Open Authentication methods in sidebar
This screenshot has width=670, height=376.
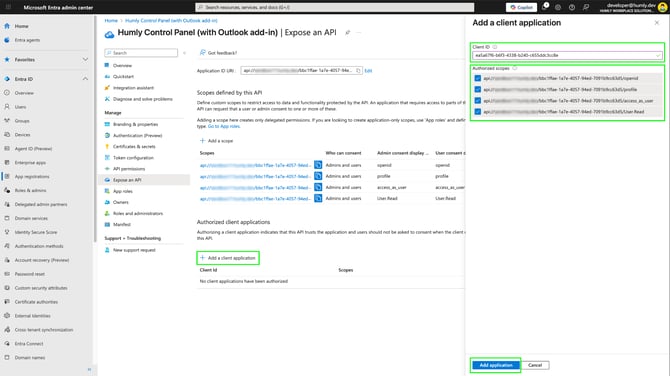pos(39,246)
